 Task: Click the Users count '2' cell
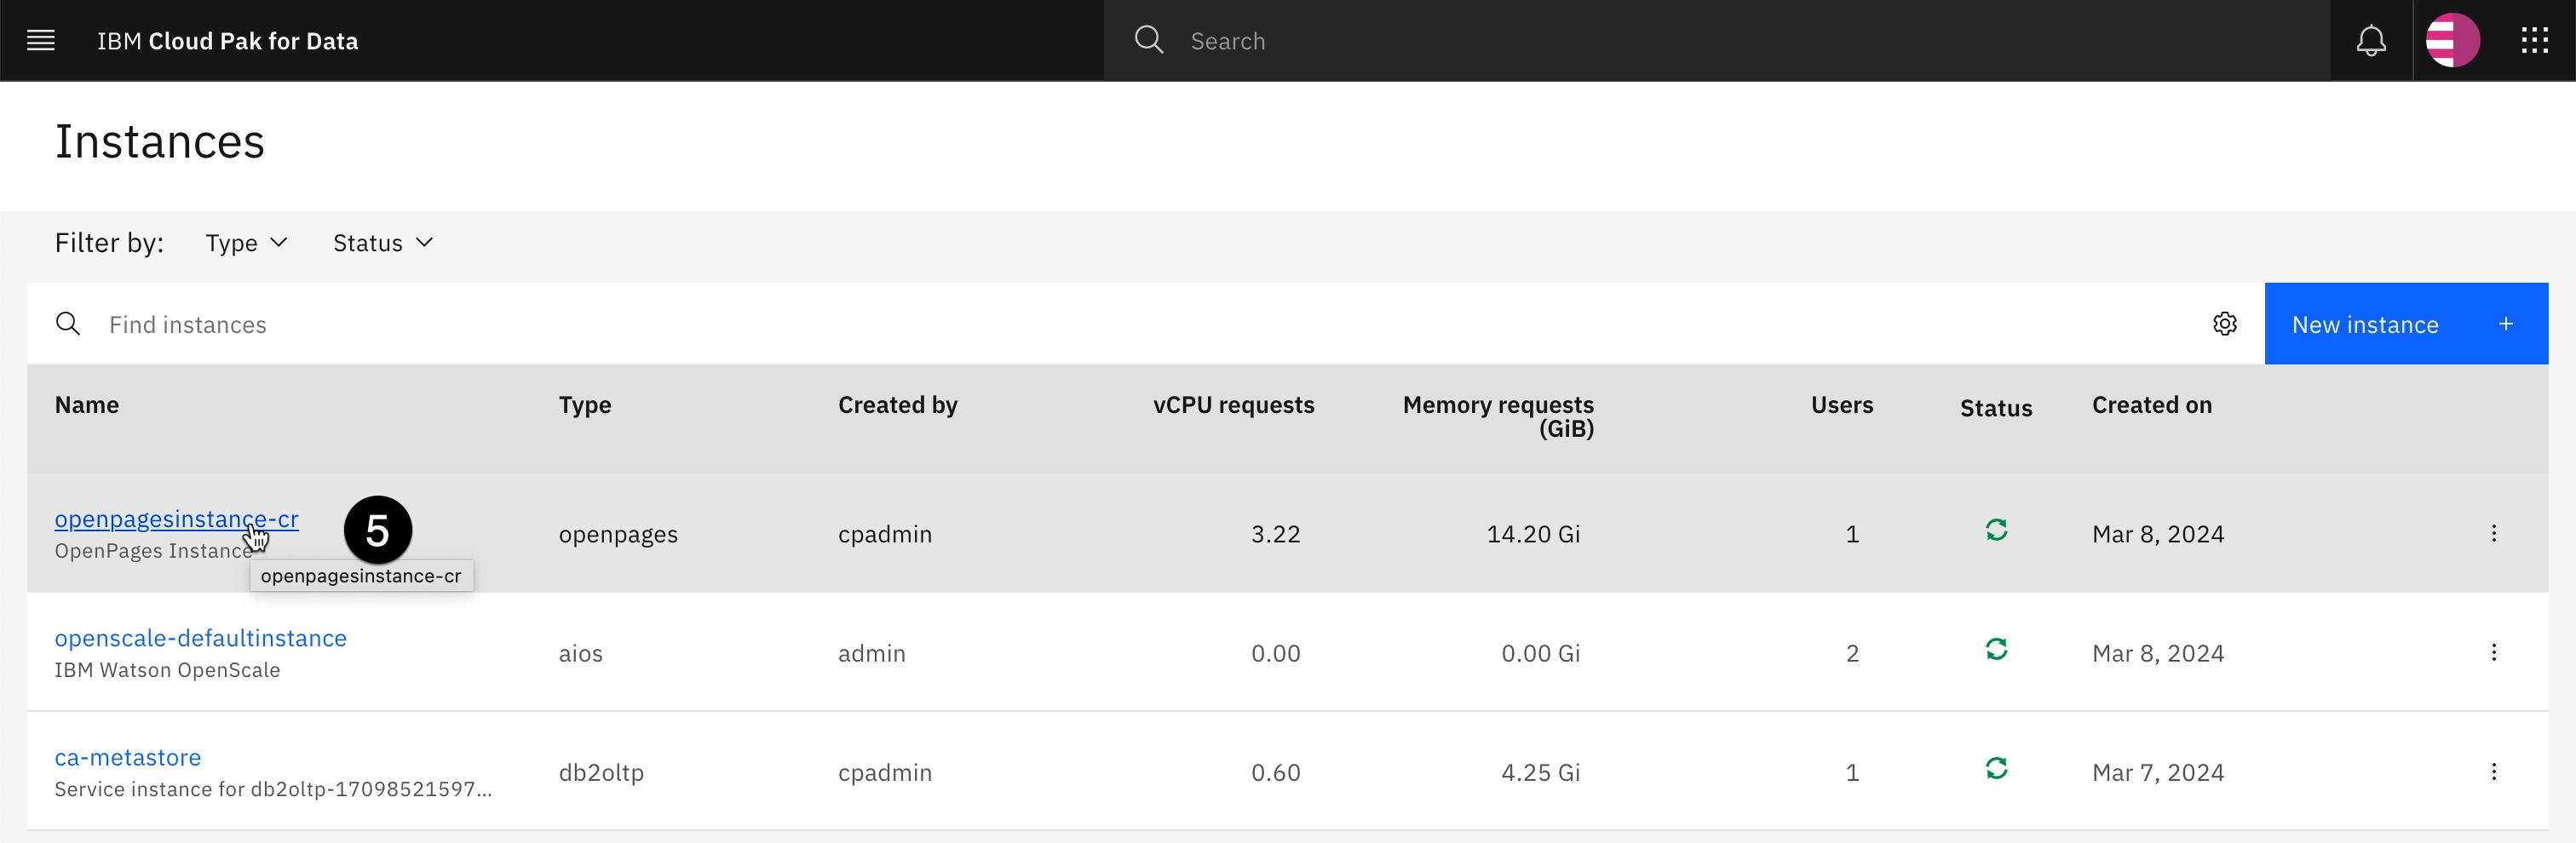1852,653
